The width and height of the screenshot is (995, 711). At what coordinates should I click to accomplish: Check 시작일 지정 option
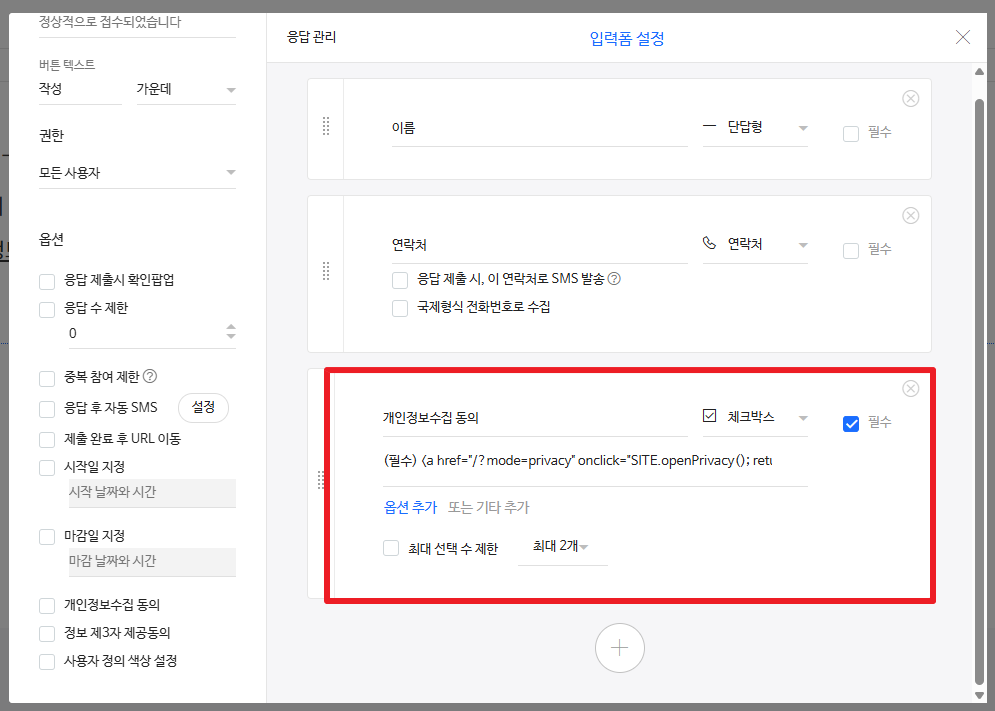click(x=47, y=468)
